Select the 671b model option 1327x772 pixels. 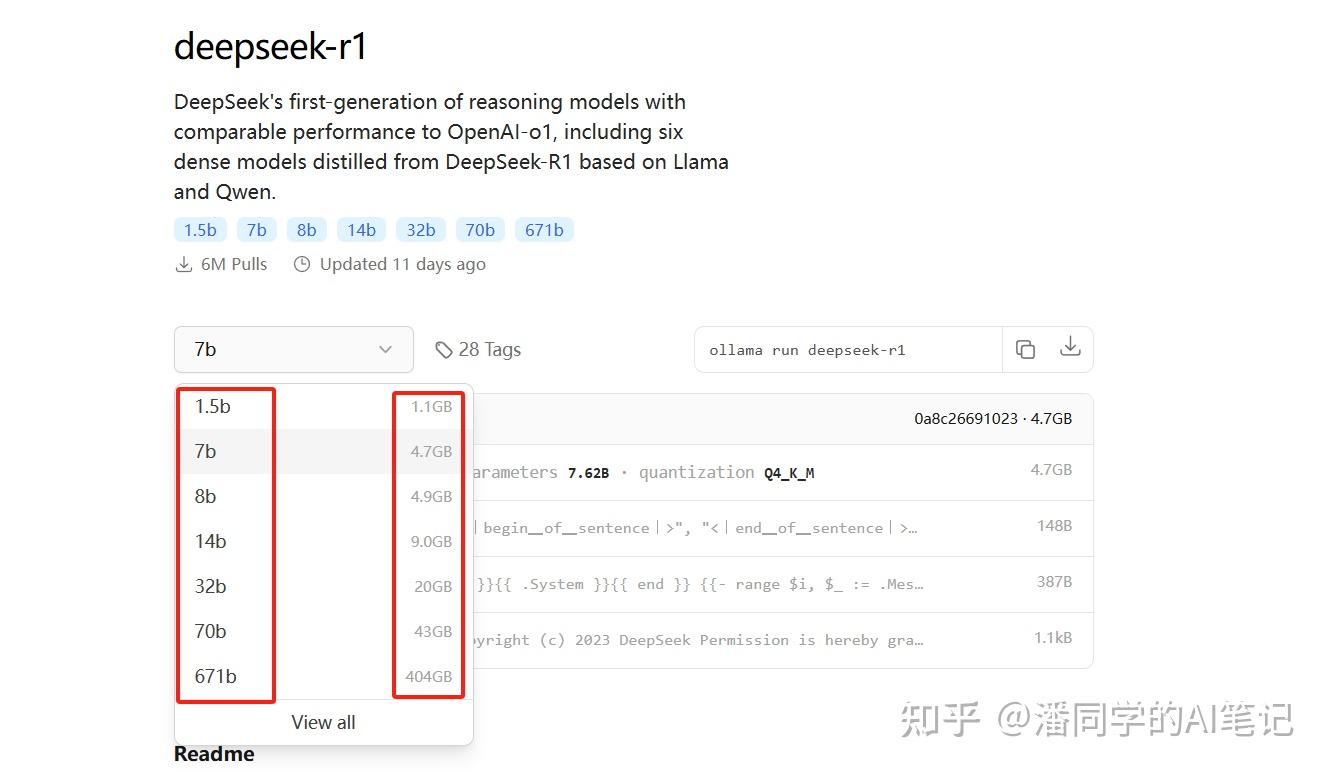tap(216, 676)
